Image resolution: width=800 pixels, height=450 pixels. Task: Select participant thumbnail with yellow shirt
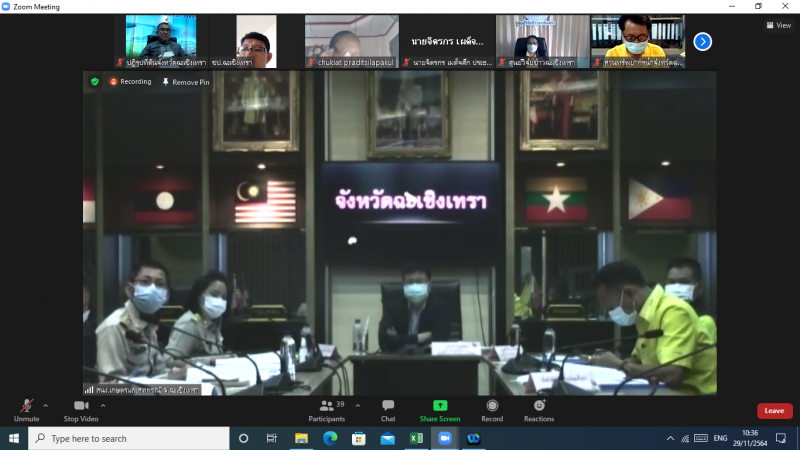(x=638, y=41)
